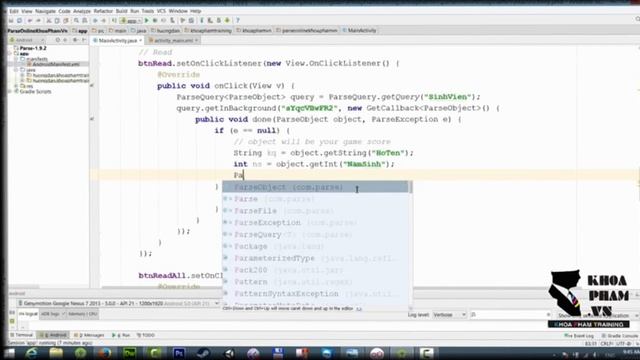The image size is (640, 360).
Task: Expand the res folder in project tree
Action: tap(17, 86)
